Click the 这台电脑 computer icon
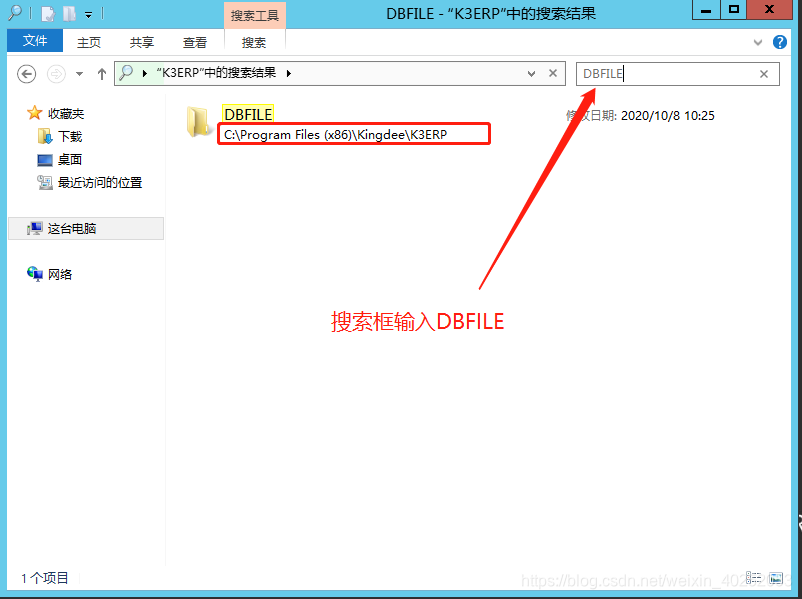The image size is (802, 599). pyautogui.click(x=35, y=229)
